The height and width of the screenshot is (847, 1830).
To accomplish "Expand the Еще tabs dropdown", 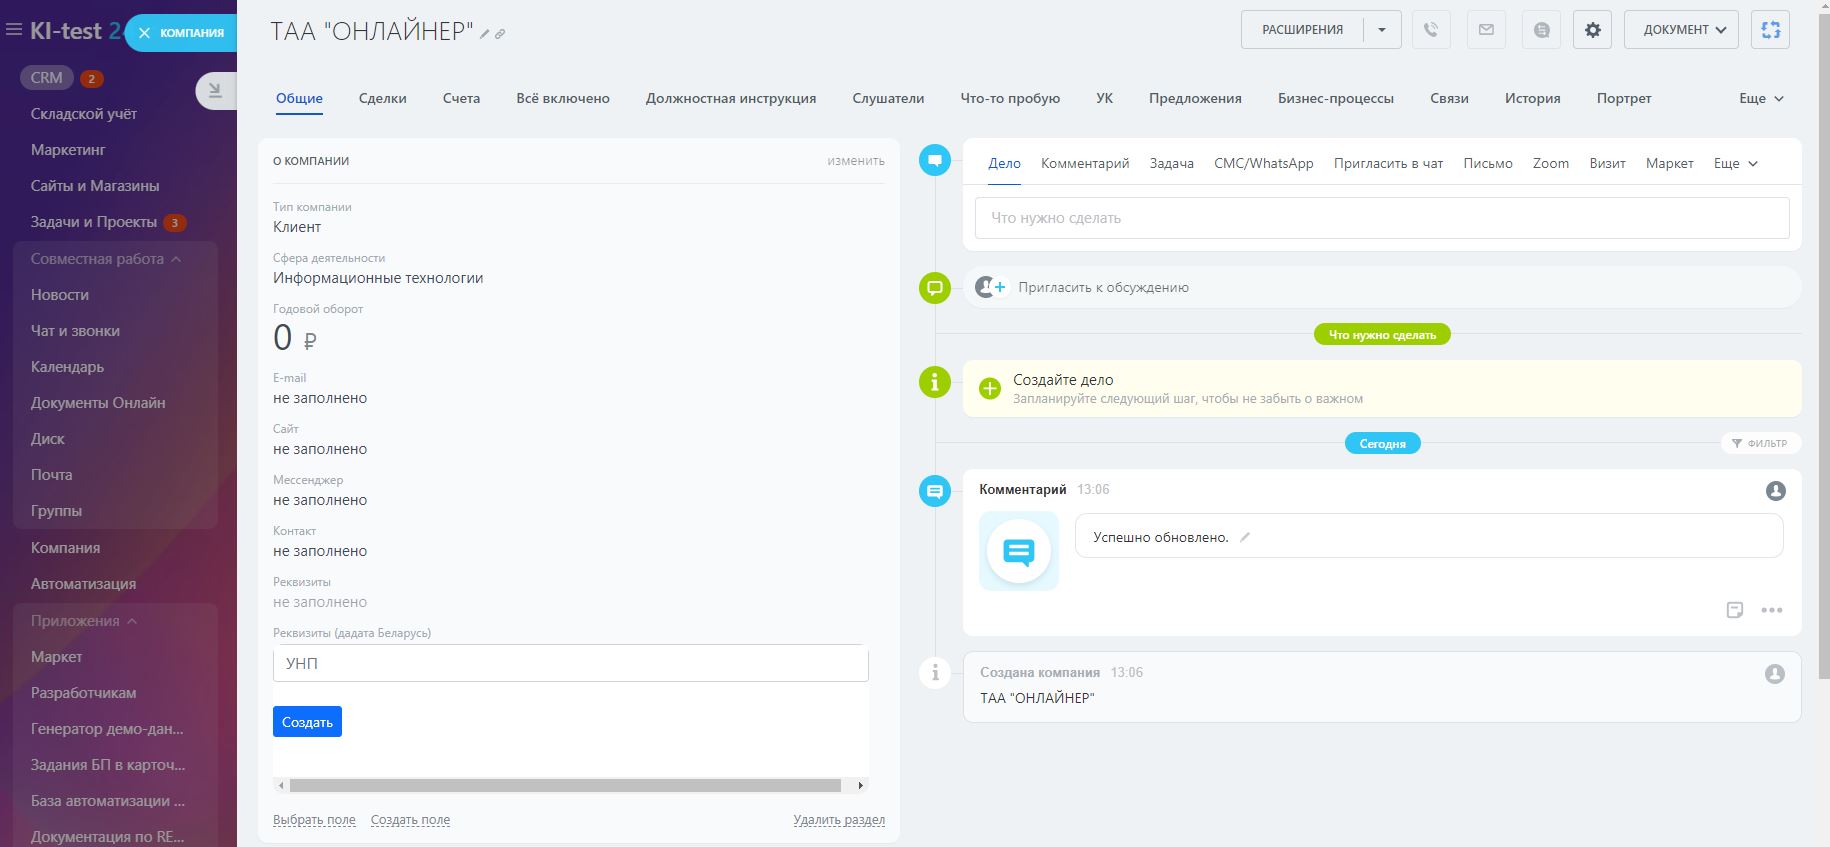I will click(x=1761, y=98).
